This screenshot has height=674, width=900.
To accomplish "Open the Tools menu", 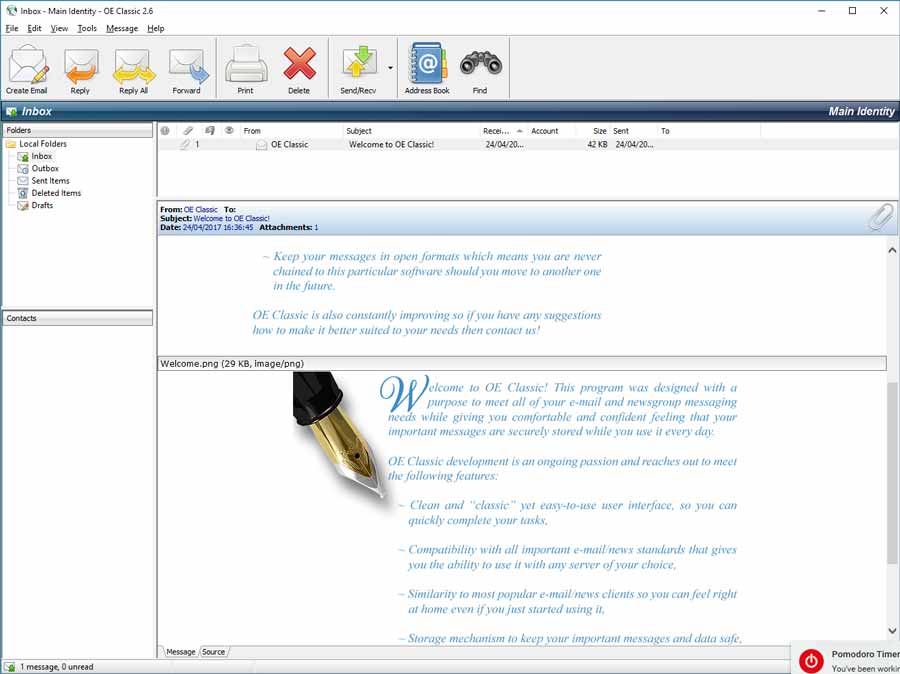I will pos(87,28).
